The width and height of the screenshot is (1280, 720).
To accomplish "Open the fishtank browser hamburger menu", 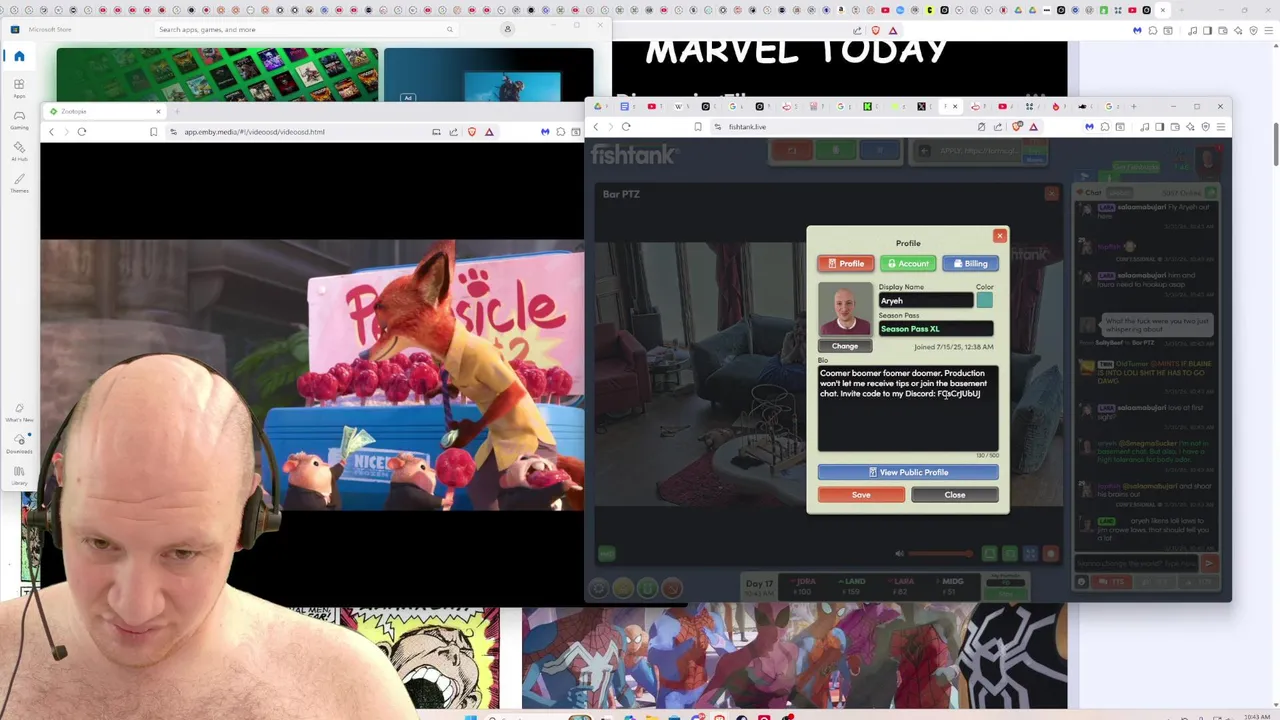I will pos(1221,127).
